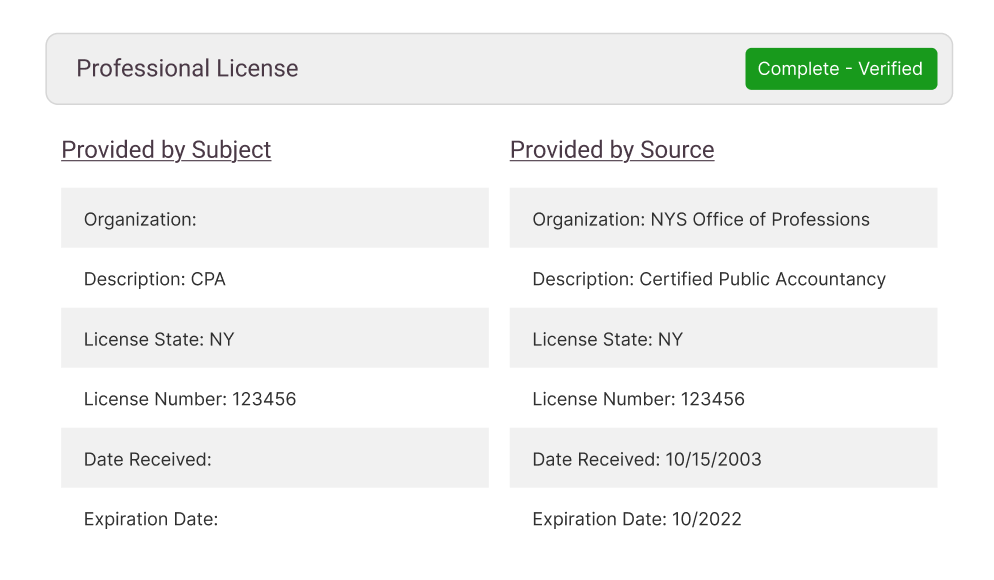Select the empty subject Organization row

click(274, 218)
